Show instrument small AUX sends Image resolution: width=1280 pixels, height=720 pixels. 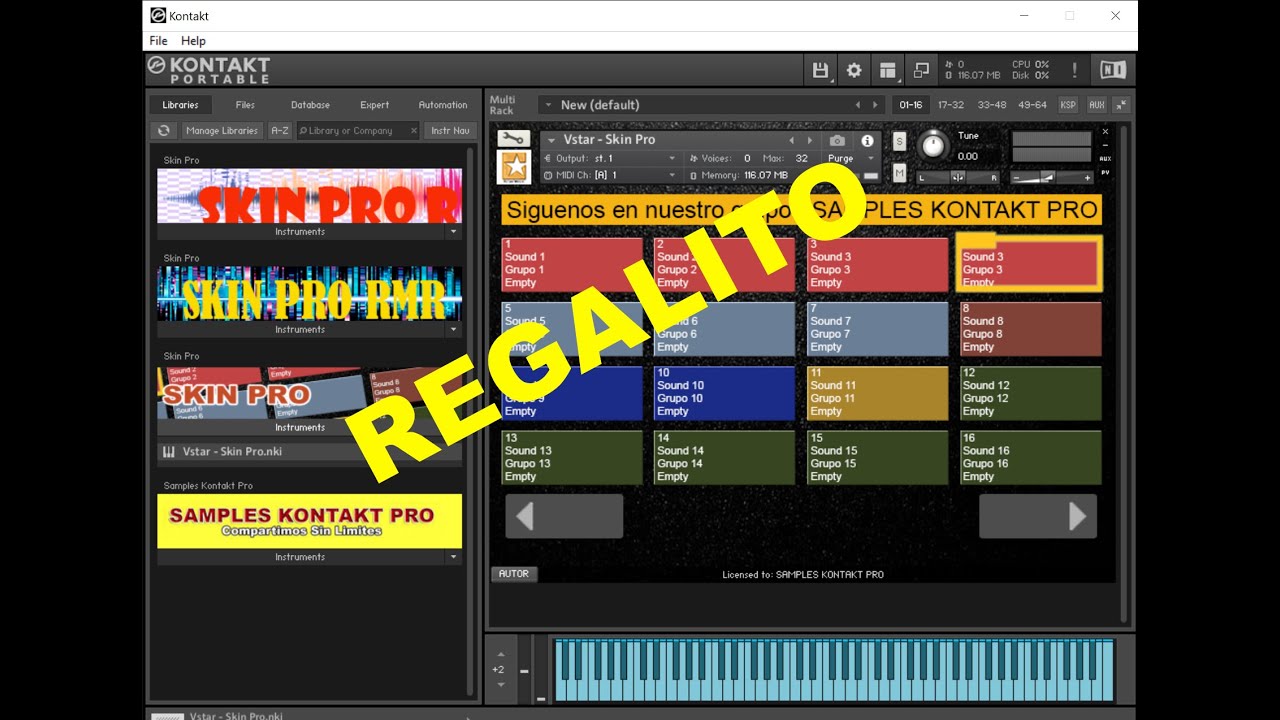click(x=1105, y=159)
